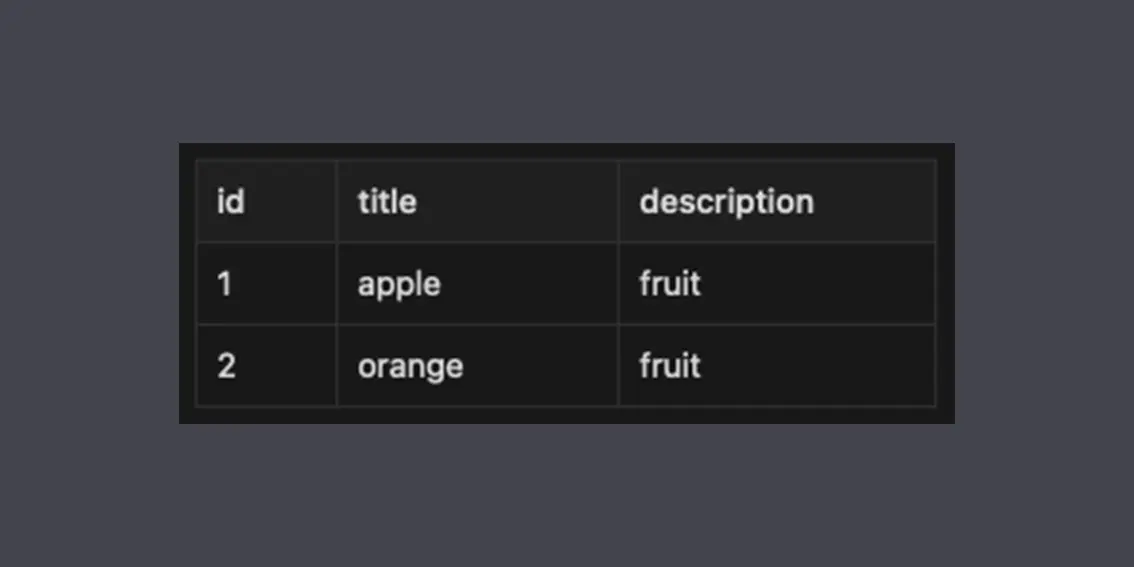Select the fruit cell in apple row
This screenshot has width=1134, height=567.
(777, 284)
